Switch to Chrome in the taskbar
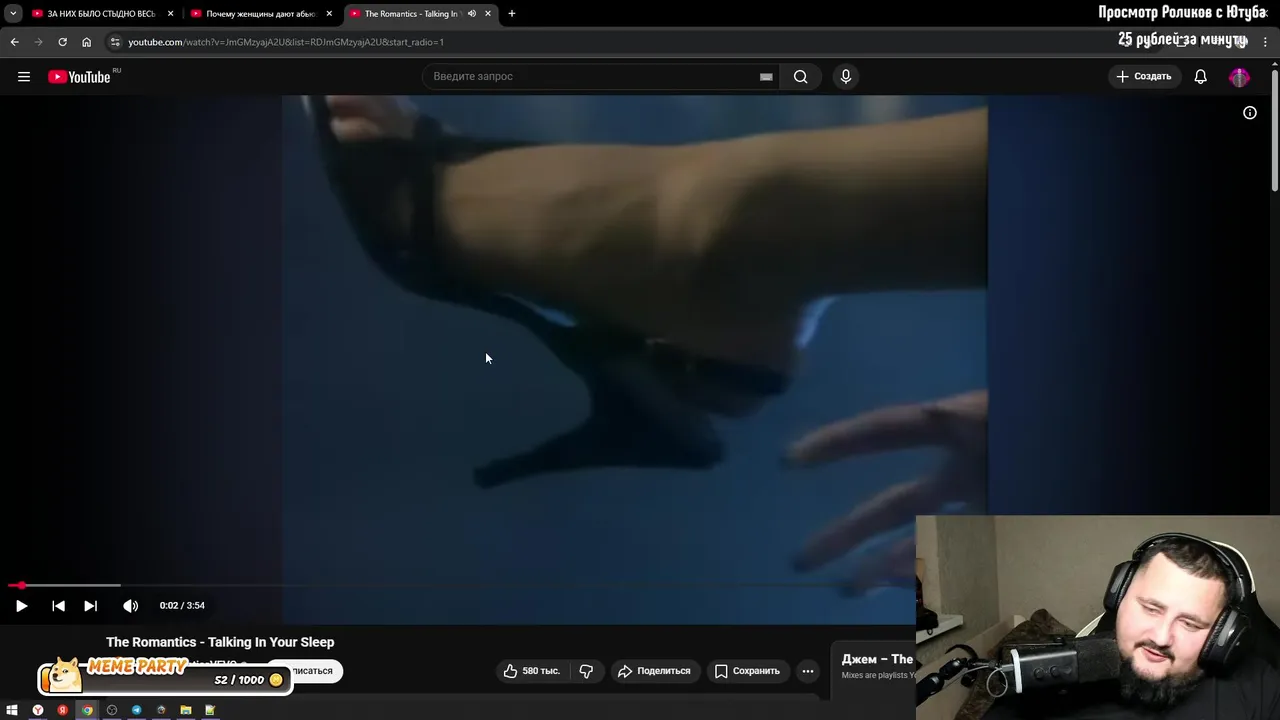The width and height of the screenshot is (1280, 720). point(87,710)
